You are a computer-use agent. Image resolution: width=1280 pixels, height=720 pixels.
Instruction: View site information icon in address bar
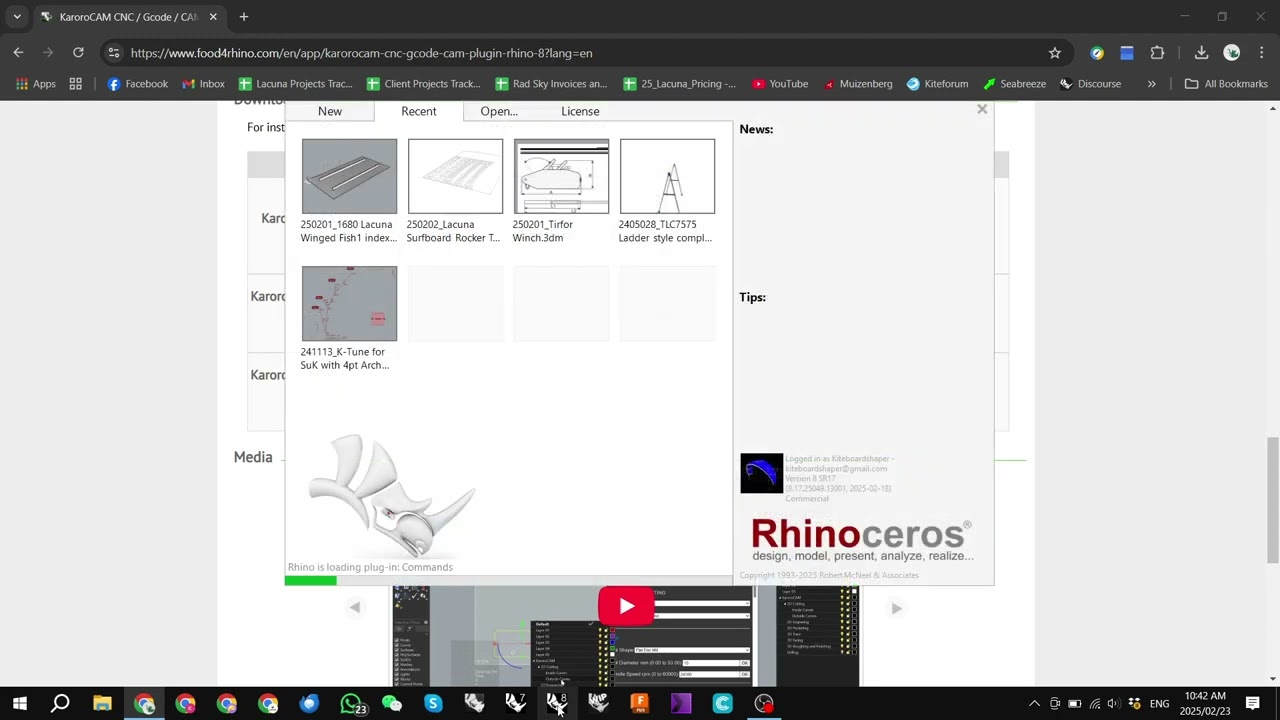pyautogui.click(x=114, y=53)
